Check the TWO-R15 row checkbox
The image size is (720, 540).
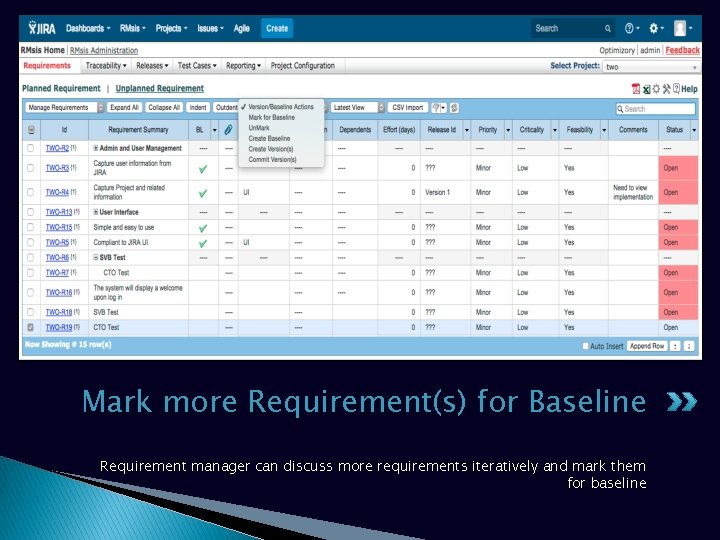30,227
